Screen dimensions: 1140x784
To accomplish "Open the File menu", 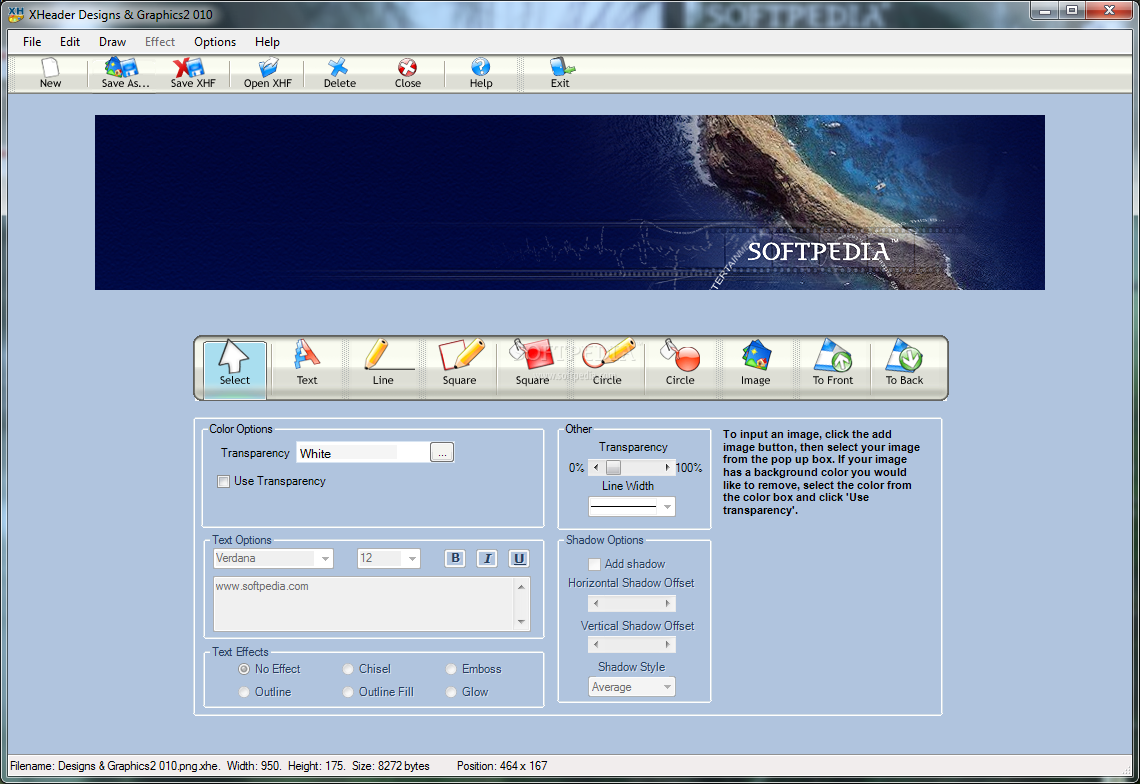I will (x=32, y=41).
